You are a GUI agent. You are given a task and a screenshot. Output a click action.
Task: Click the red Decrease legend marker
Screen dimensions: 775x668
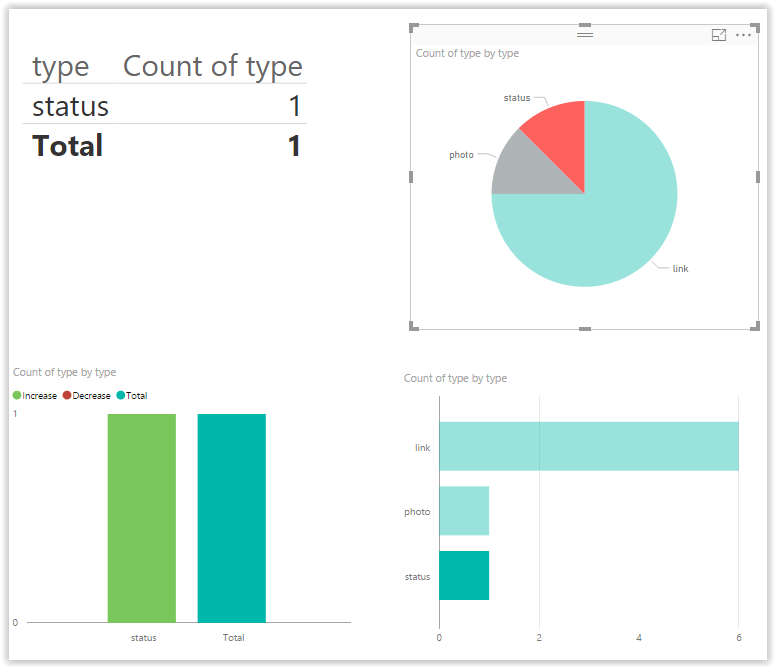pyautogui.click(x=67, y=396)
